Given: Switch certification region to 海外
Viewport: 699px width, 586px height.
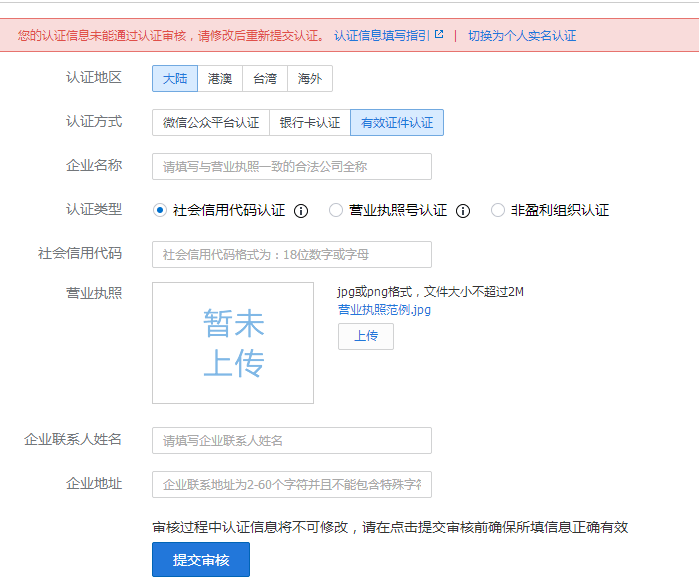Looking at the screenshot, I should point(310,78).
